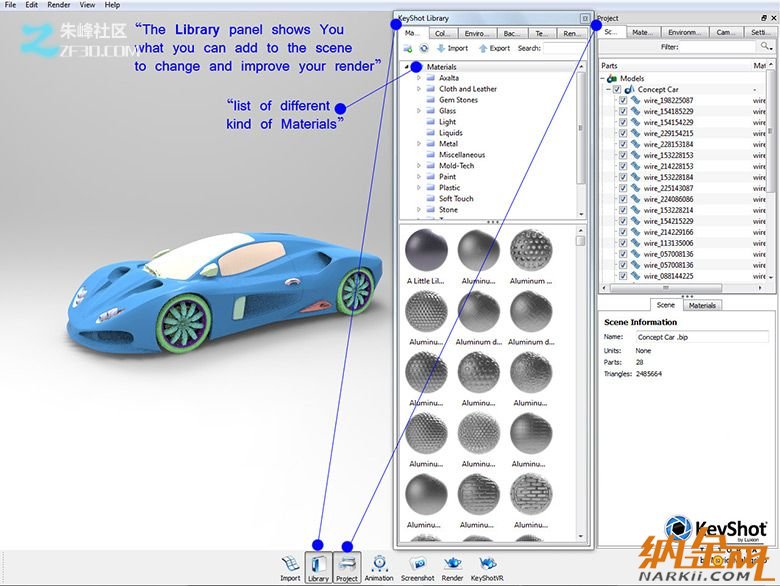Expand the Metal folder in library tree
The image size is (780, 586).
(419, 144)
